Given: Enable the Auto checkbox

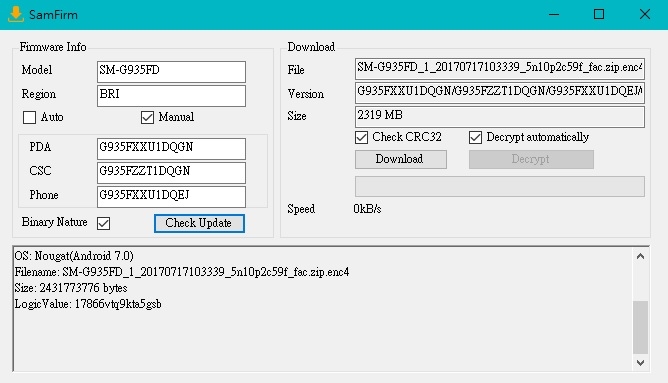Looking at the screenshot, I should click(29, 117).
